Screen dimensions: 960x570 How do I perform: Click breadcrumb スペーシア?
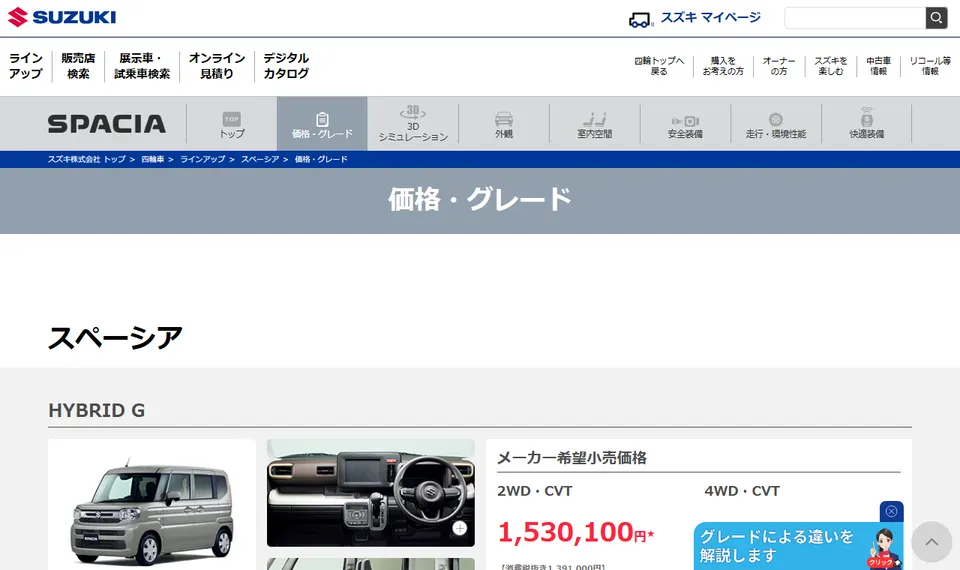coord(260,159)
